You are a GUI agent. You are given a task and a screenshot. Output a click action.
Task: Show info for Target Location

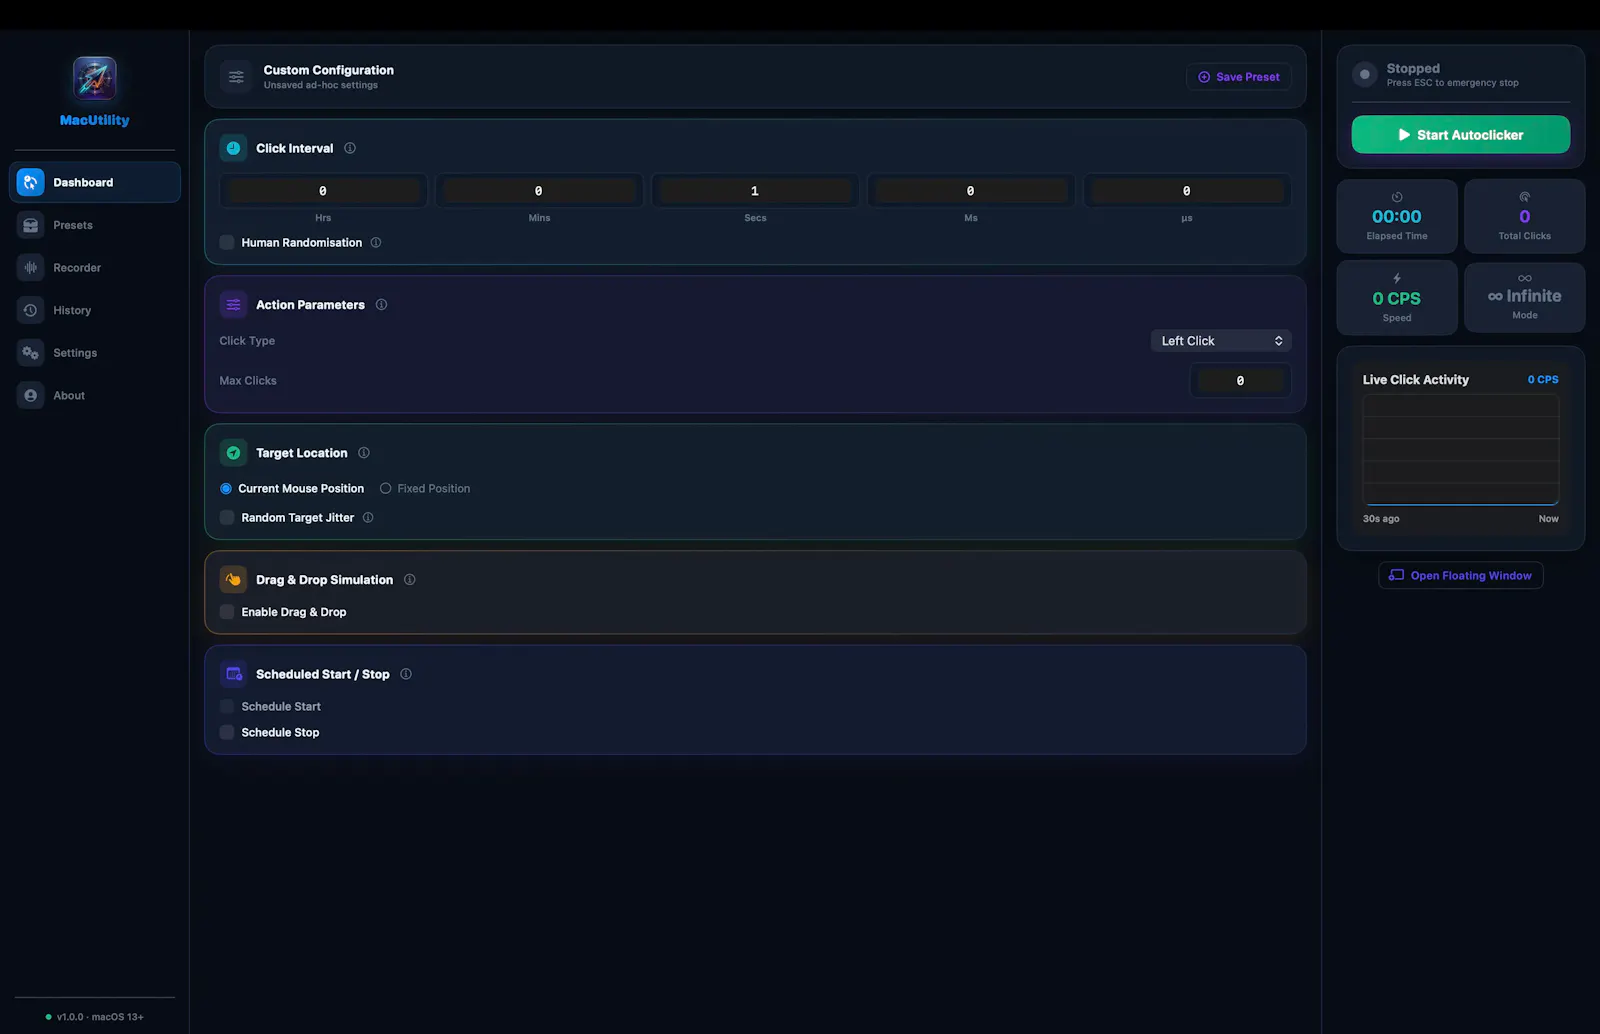click(x=364, y=453)
